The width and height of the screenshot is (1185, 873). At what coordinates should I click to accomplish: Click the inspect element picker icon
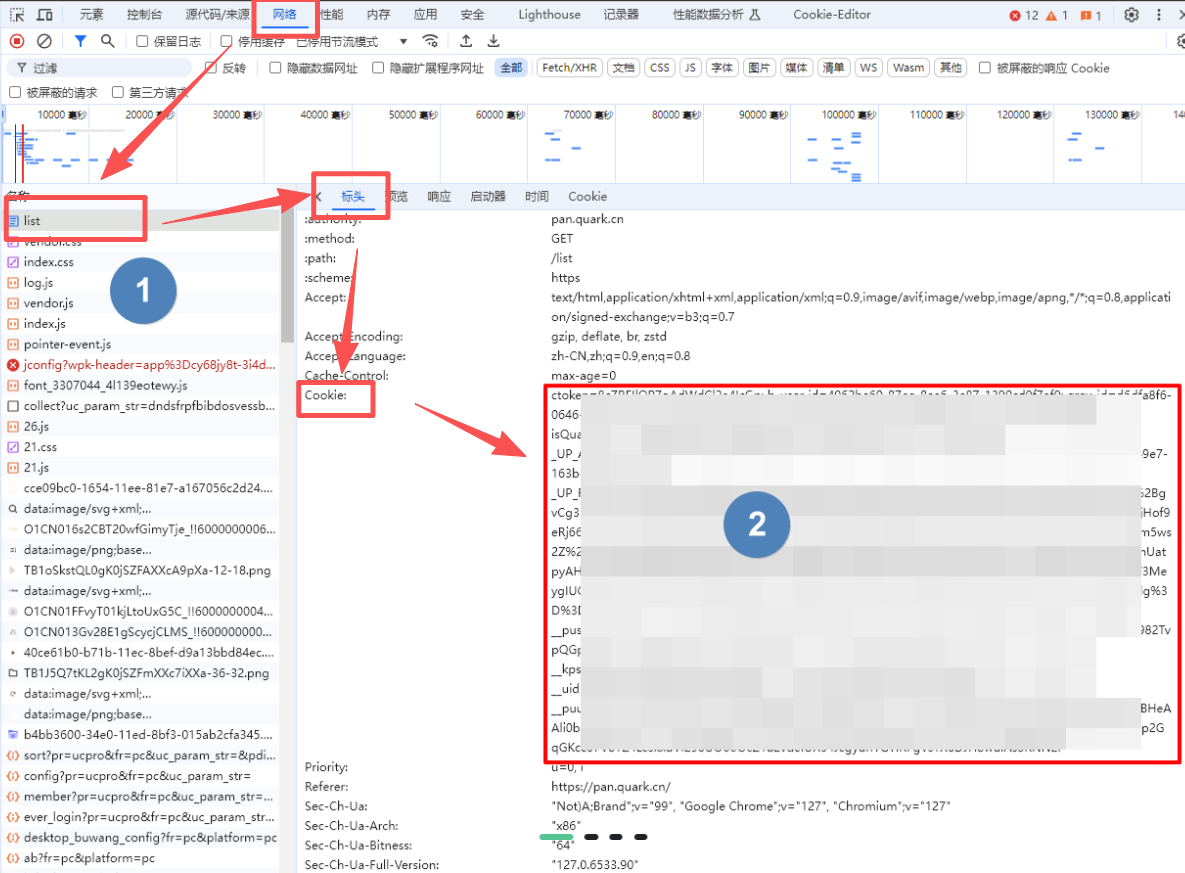(x=17, y=15)
